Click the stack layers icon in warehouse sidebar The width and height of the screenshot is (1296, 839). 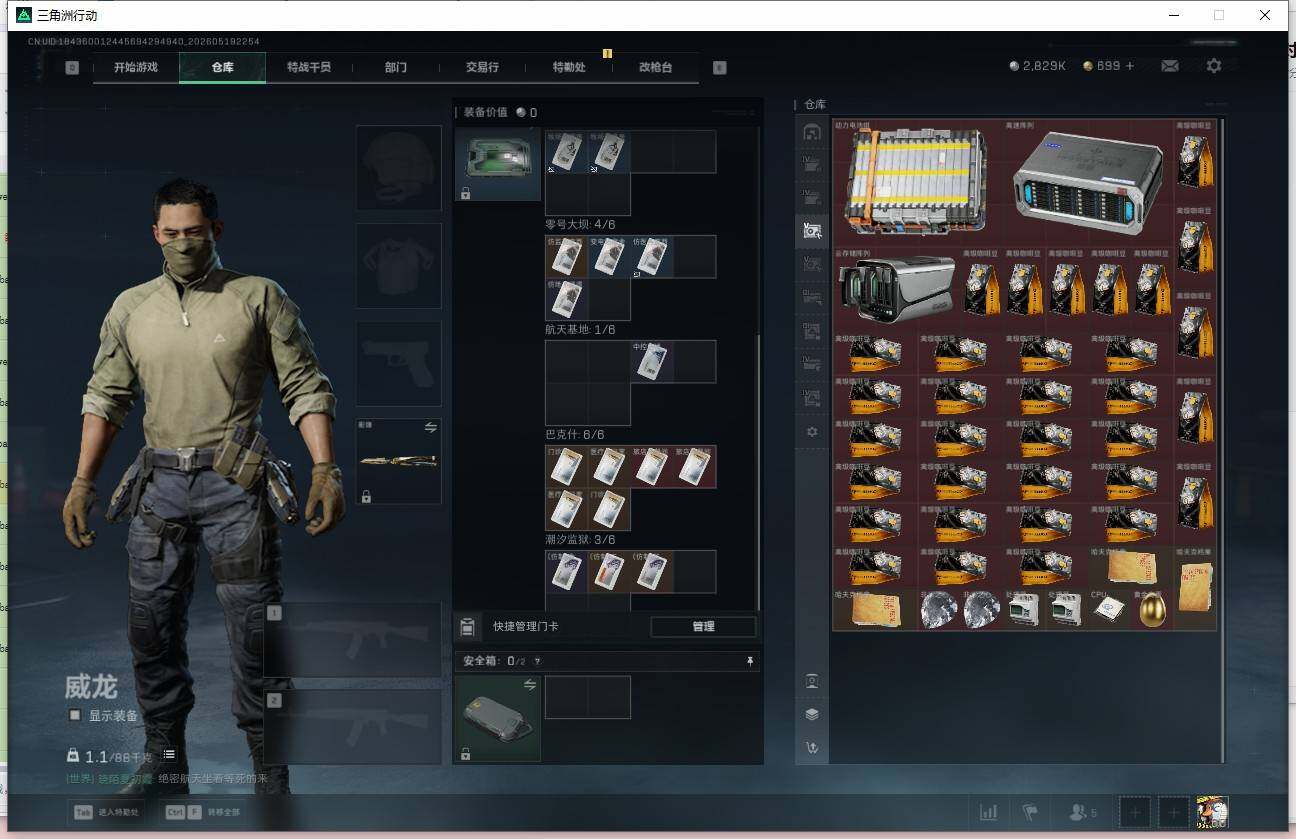[812, 714]
